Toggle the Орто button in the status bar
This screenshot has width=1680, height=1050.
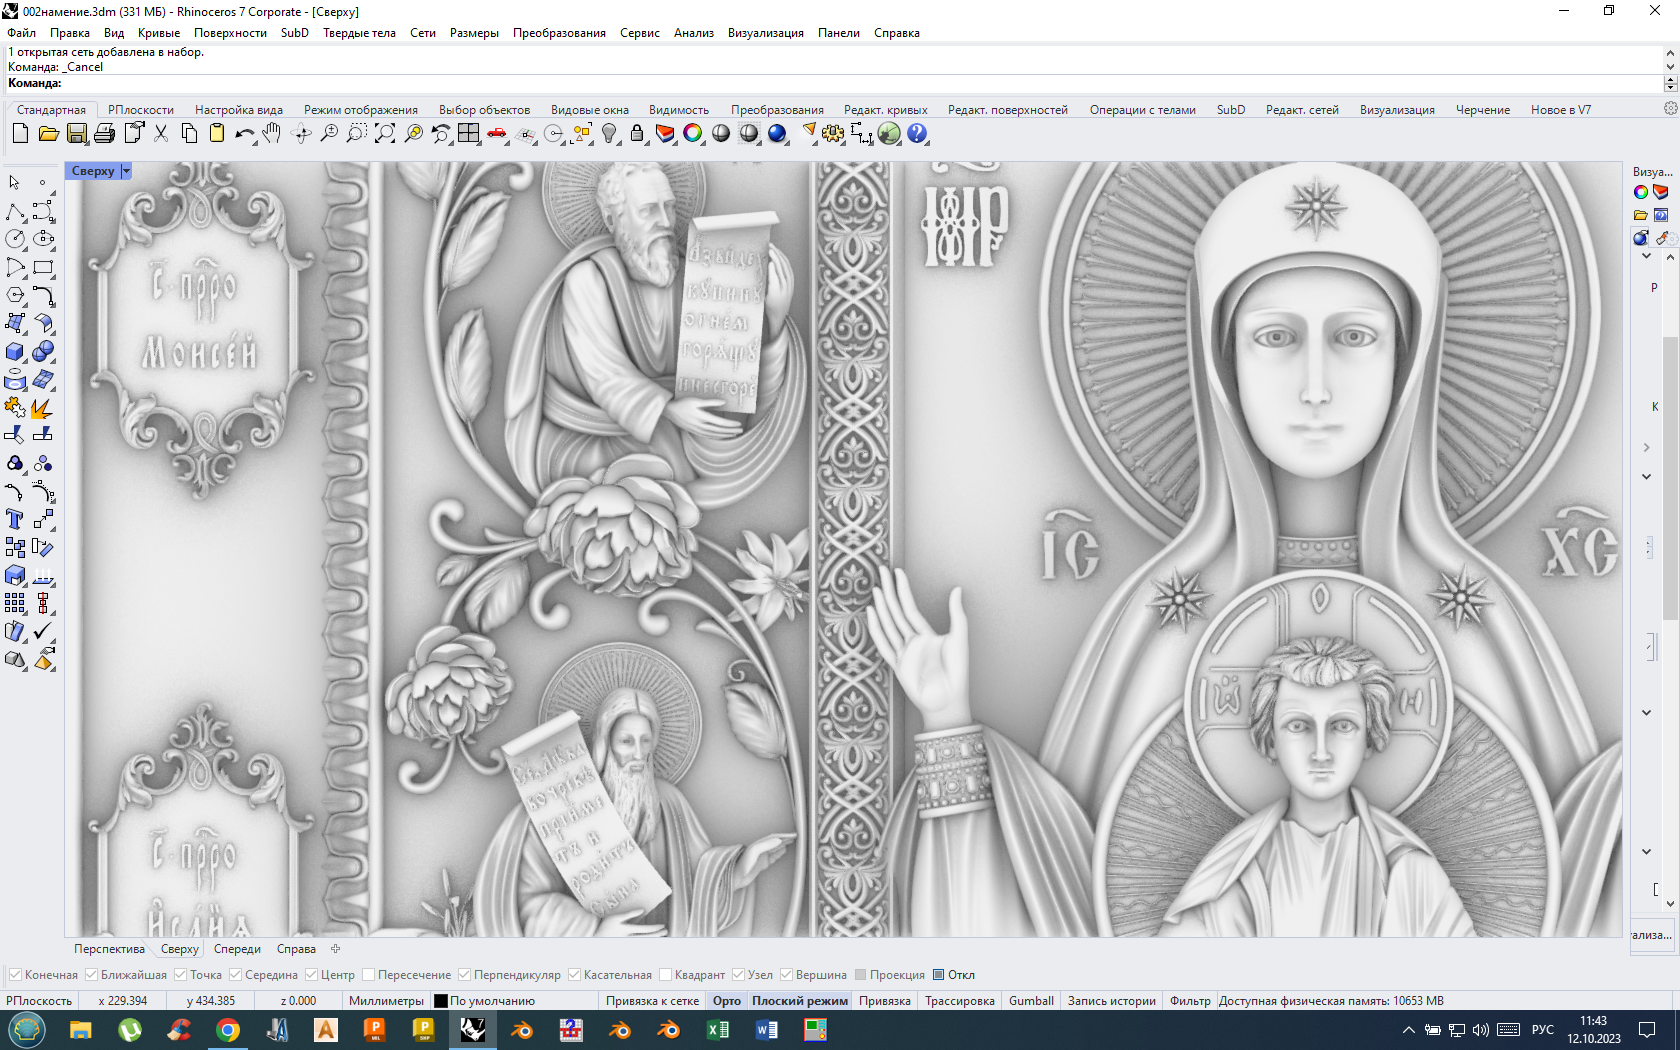tap(727, 1001)
